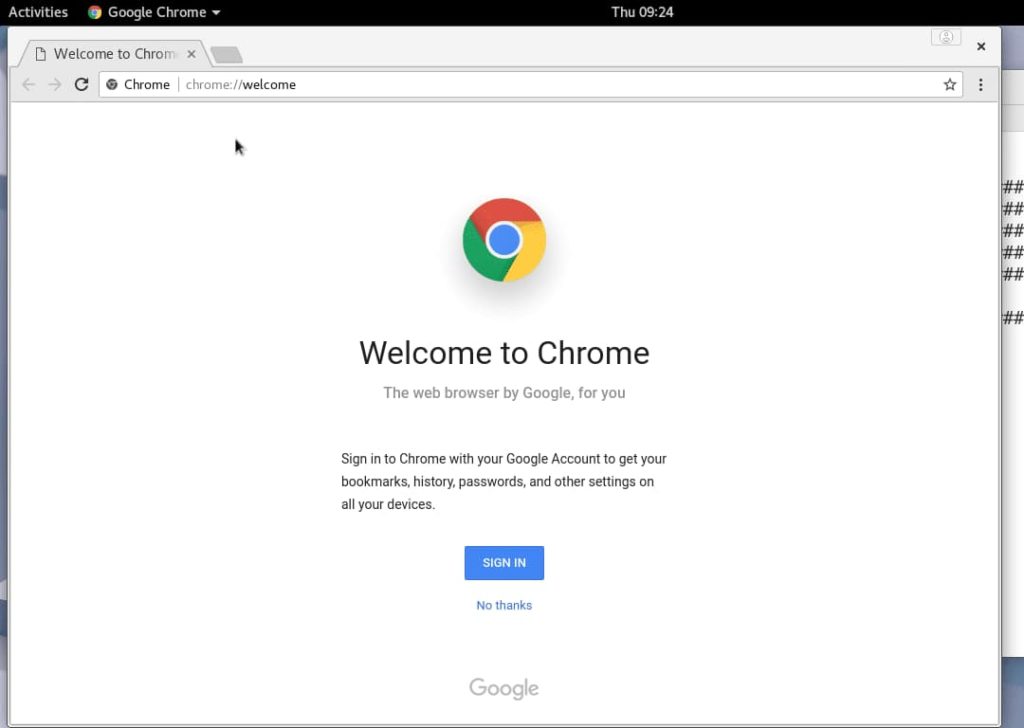The width and height of the screenshot is (1024, 728).
Task: Click the Welcome to Chrome heading
Action: pos(504,353)
